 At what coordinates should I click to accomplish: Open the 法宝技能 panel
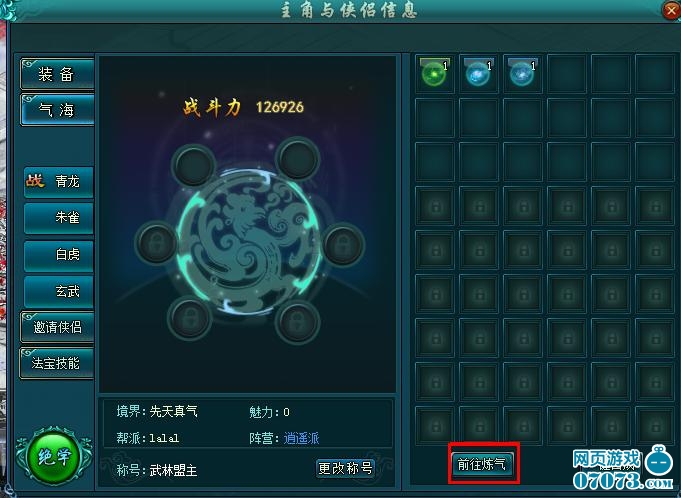(x=57, y=363)
